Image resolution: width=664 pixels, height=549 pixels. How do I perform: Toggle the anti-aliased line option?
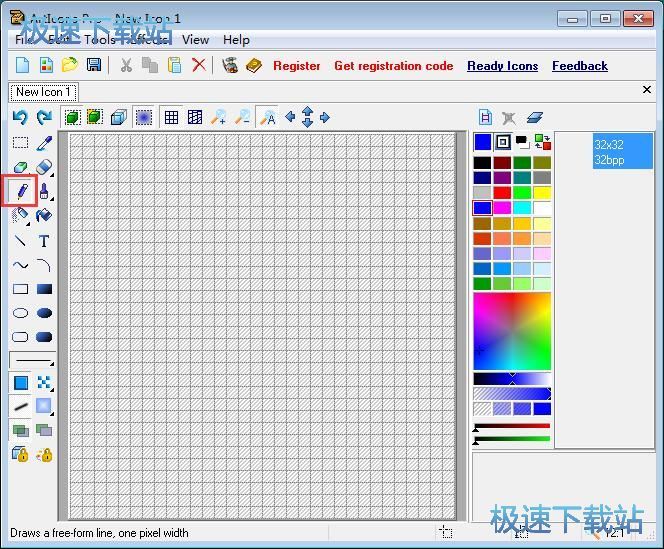pyautogui.click(x=20, y=407)
